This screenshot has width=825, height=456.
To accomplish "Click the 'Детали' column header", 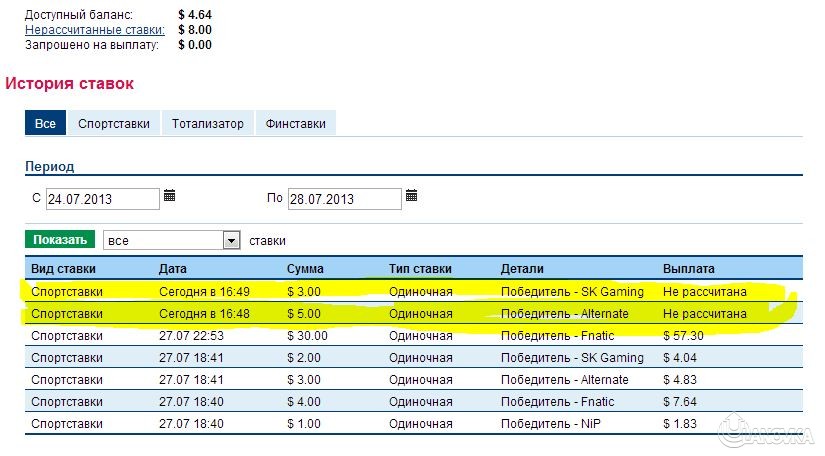I will click(522, 269).
